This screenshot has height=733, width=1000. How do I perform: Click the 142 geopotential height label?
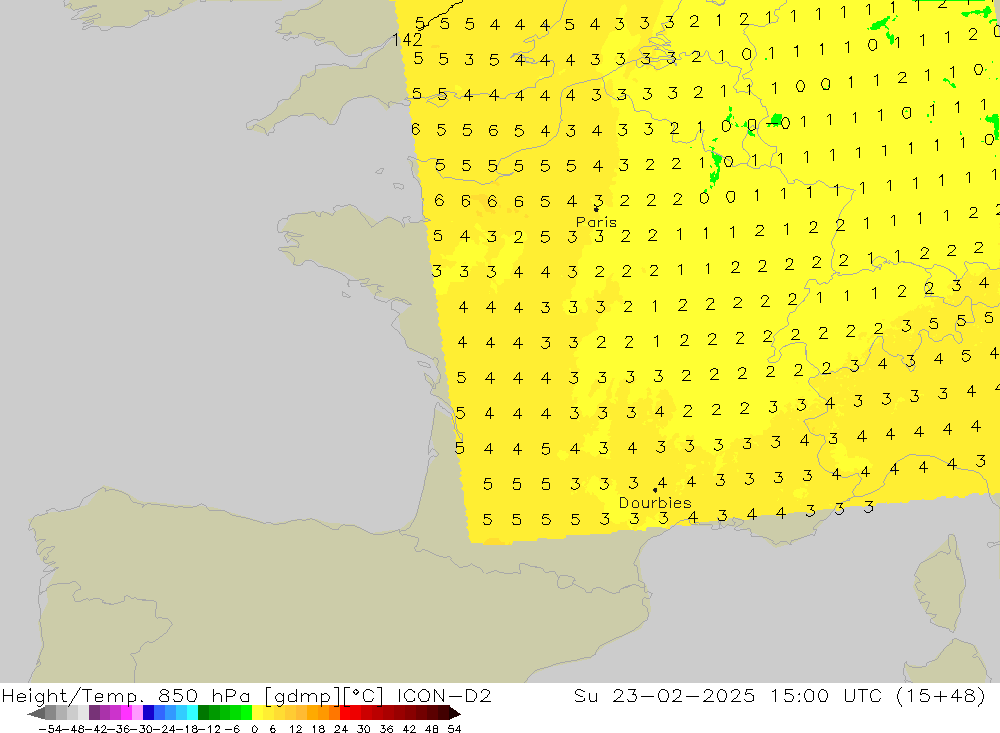[x=407, y=40]
